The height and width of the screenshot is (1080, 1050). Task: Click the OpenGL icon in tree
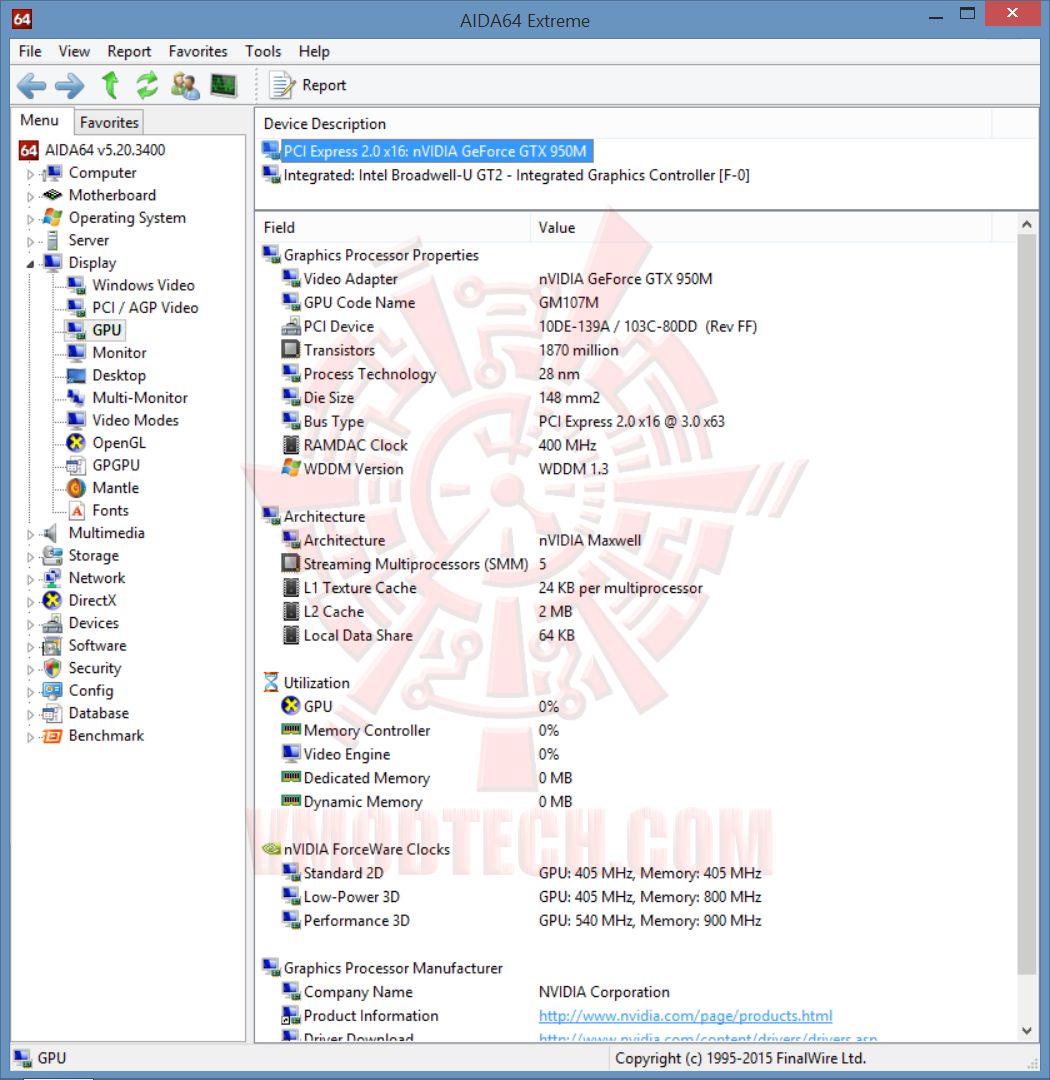click(76, 443)
